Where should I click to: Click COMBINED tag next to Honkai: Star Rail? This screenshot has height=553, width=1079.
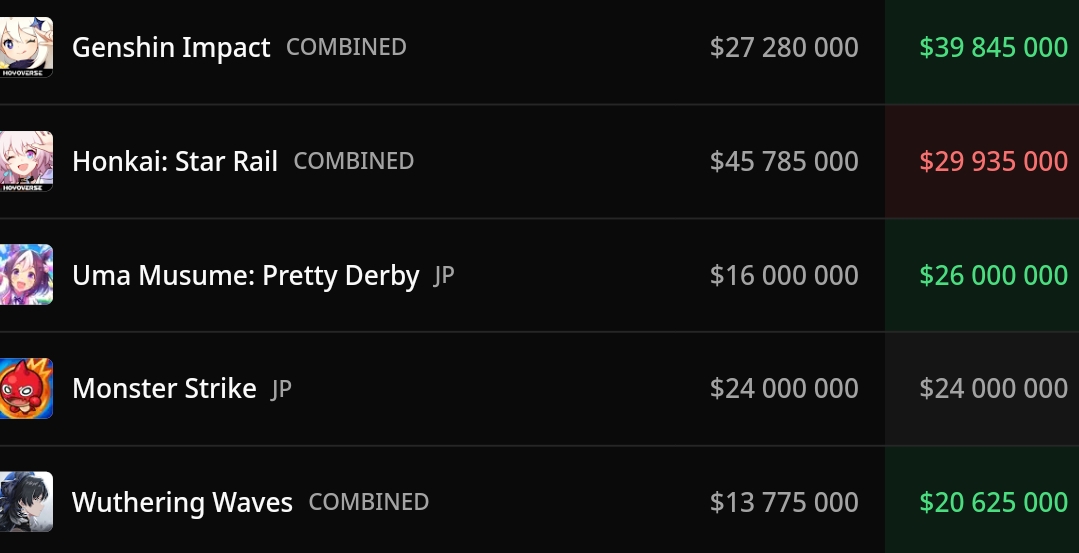(x=354, y=160)
